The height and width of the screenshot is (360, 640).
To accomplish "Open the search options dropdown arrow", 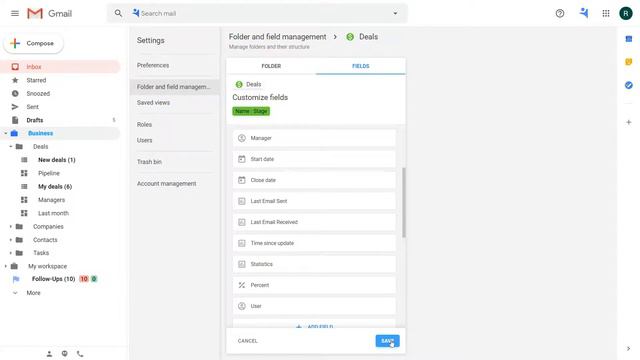I will tap(395, 13).
